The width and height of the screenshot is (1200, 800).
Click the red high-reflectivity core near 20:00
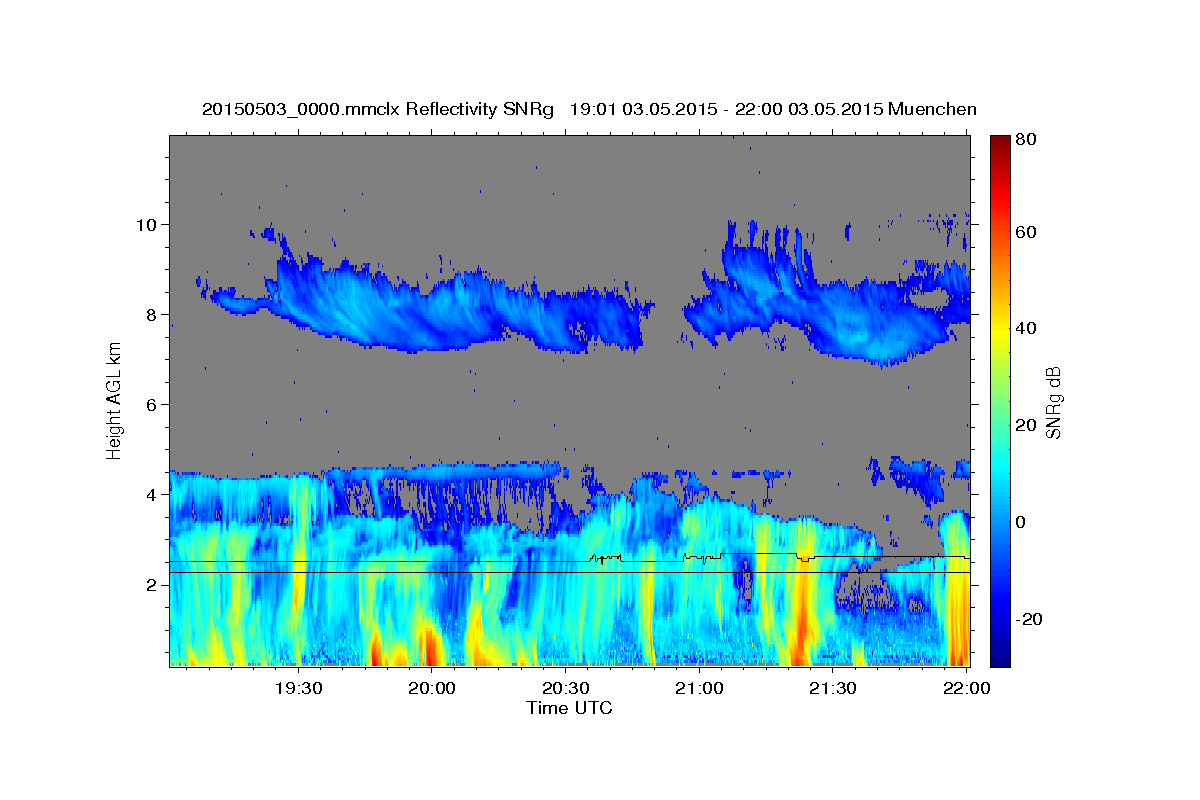(x=432, y=645)
